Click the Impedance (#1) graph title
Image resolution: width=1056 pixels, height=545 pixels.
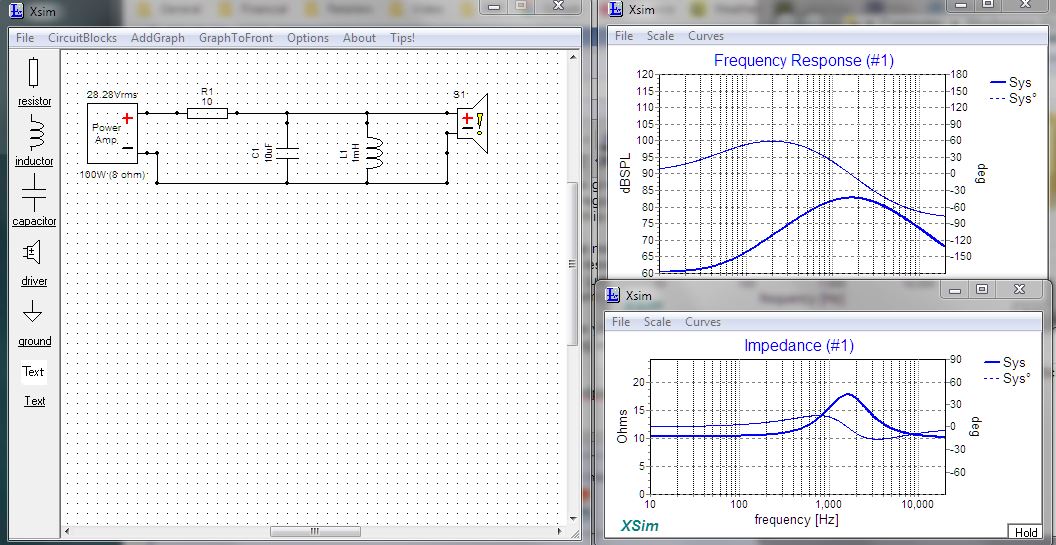pyautogui.click(x=799, y=346)
